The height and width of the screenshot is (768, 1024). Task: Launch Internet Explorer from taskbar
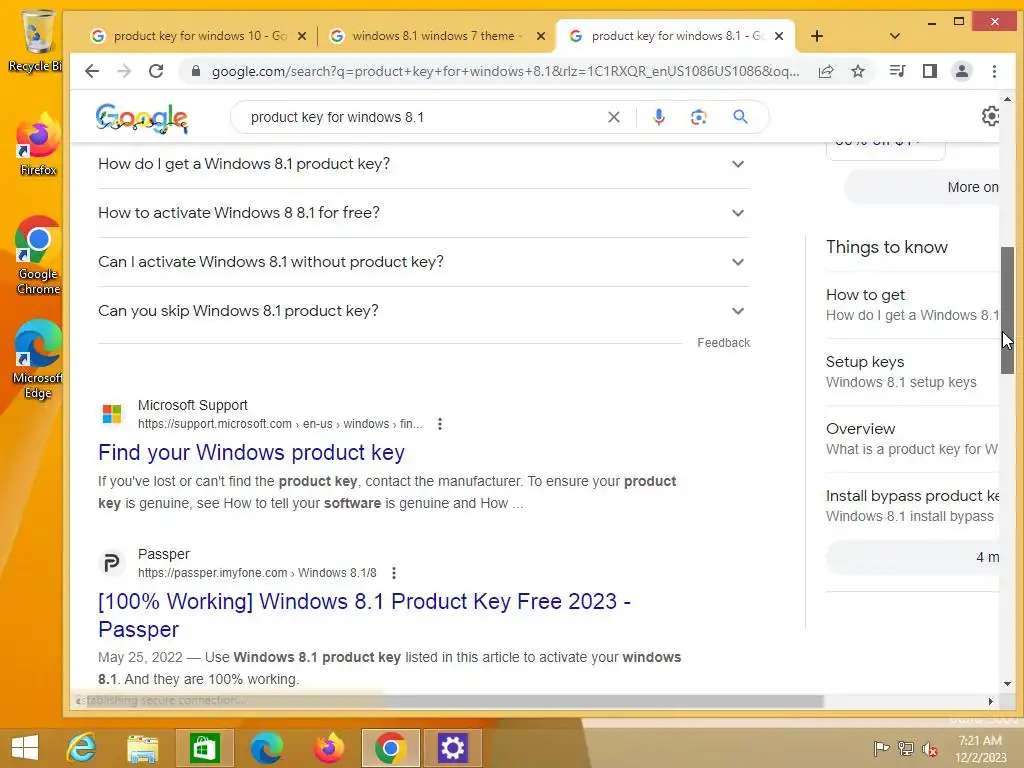82,748
